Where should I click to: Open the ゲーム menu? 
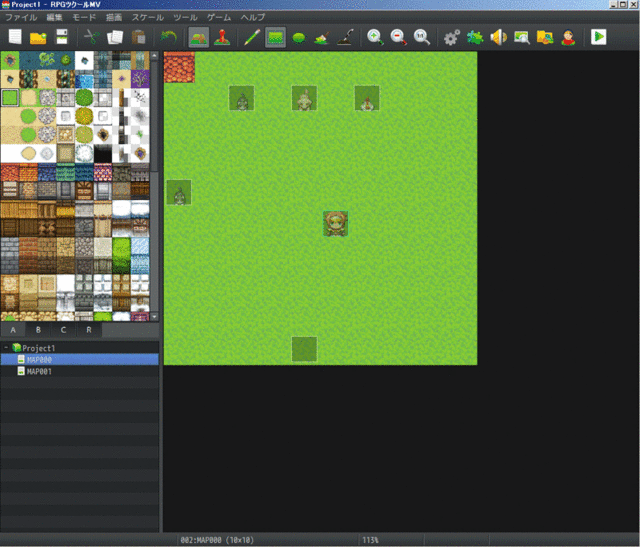click(219, 18)
